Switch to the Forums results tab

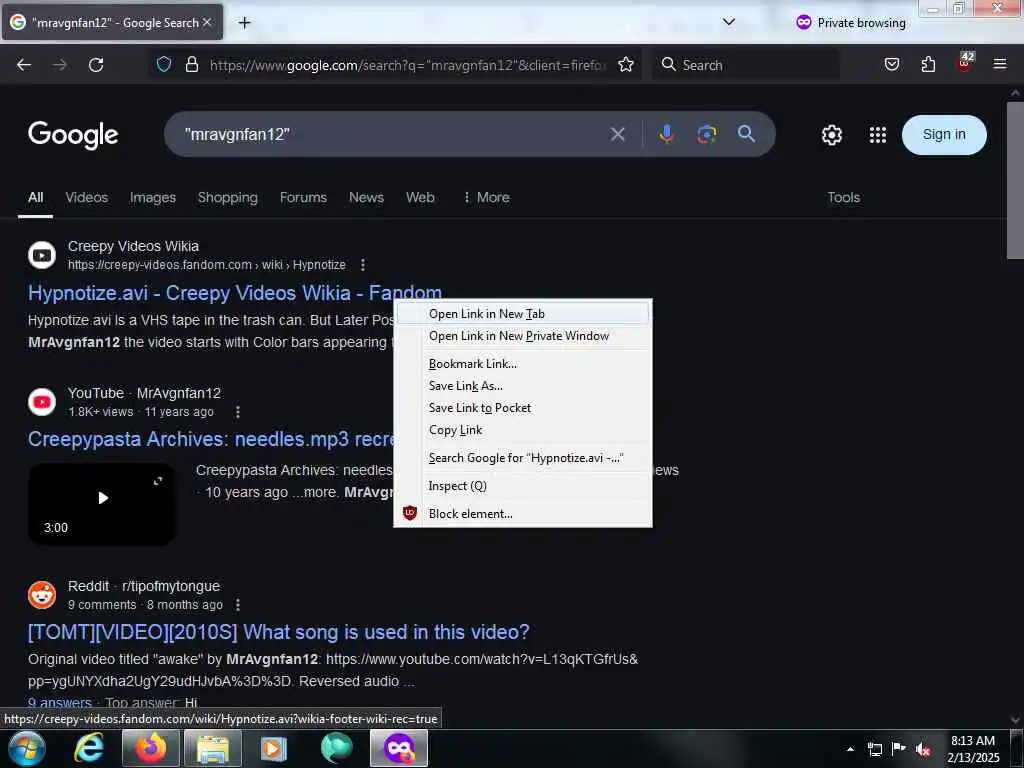pos(303,197)
